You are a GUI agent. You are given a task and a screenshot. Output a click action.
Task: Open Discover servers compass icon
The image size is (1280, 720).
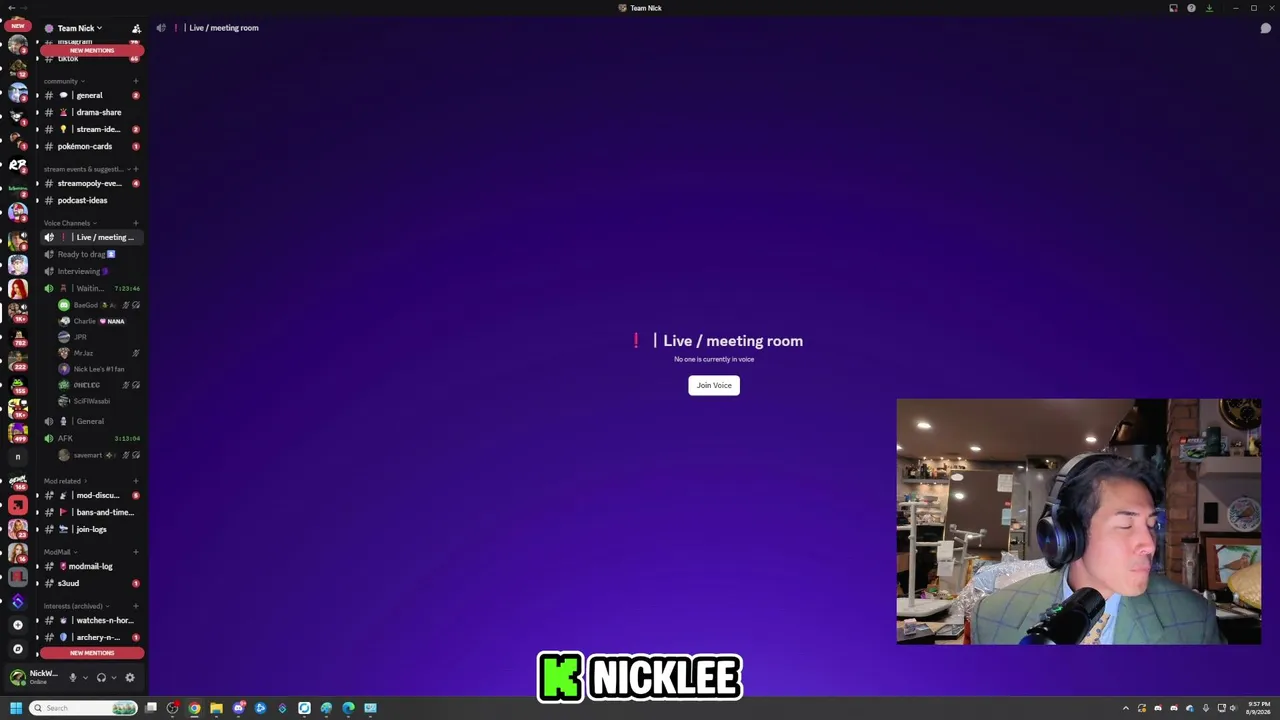(17, 649)
